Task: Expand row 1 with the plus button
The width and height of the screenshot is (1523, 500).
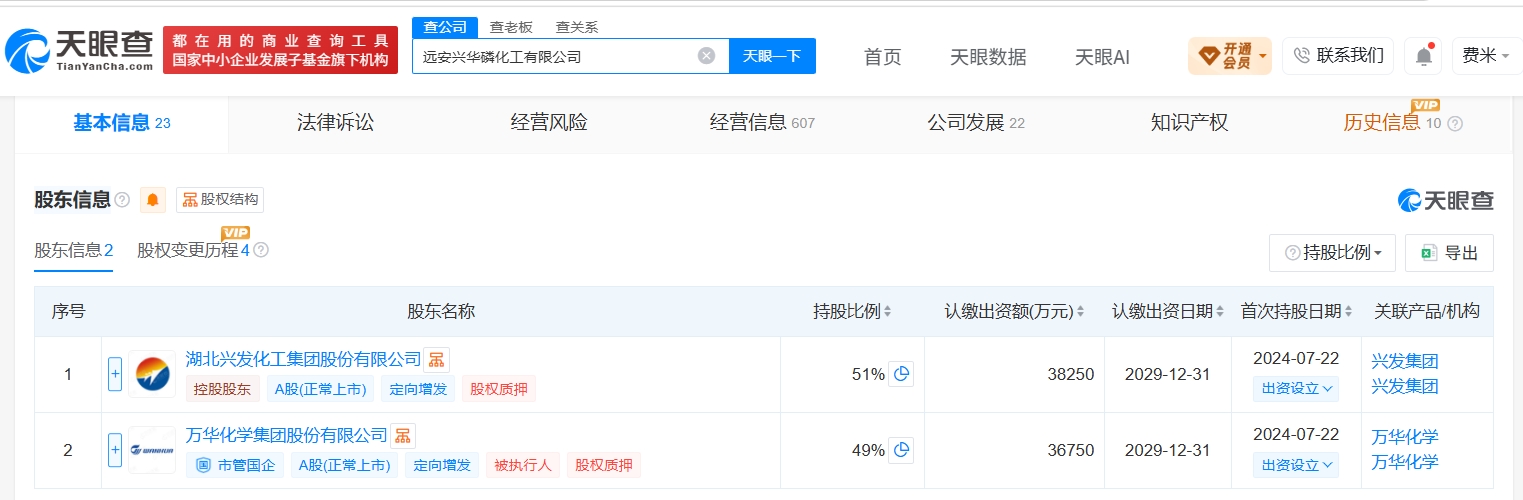Action: (x=115, y=374)
